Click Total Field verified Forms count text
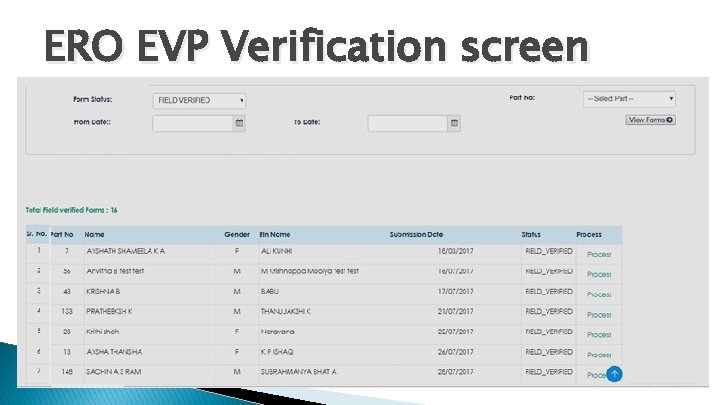 click(71, 210)
